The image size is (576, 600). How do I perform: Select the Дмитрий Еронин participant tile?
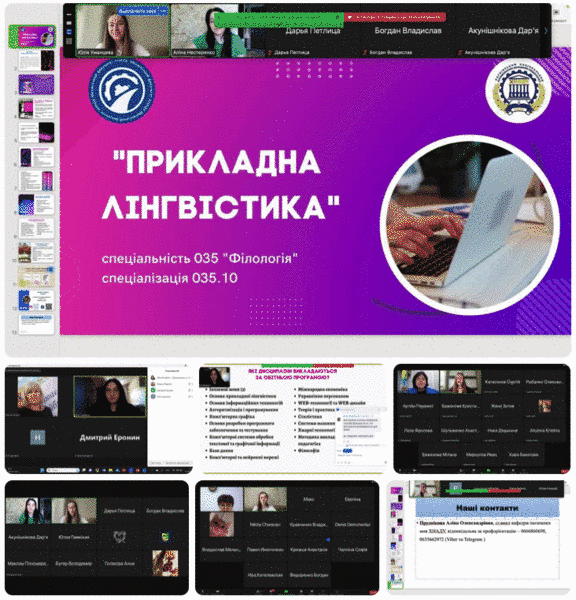[x=109, y=437]
